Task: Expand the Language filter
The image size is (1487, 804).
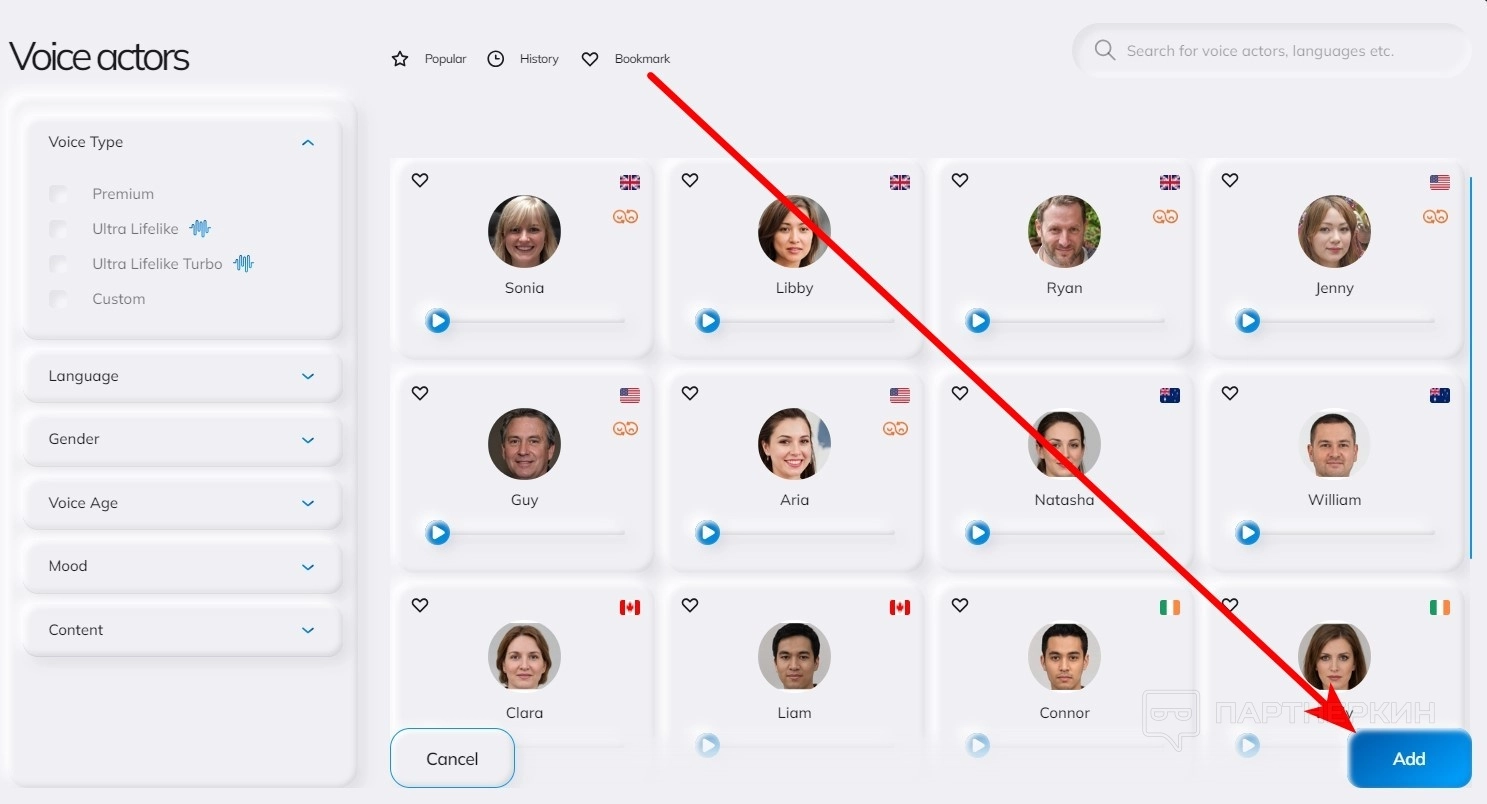Action: point(182,376)
